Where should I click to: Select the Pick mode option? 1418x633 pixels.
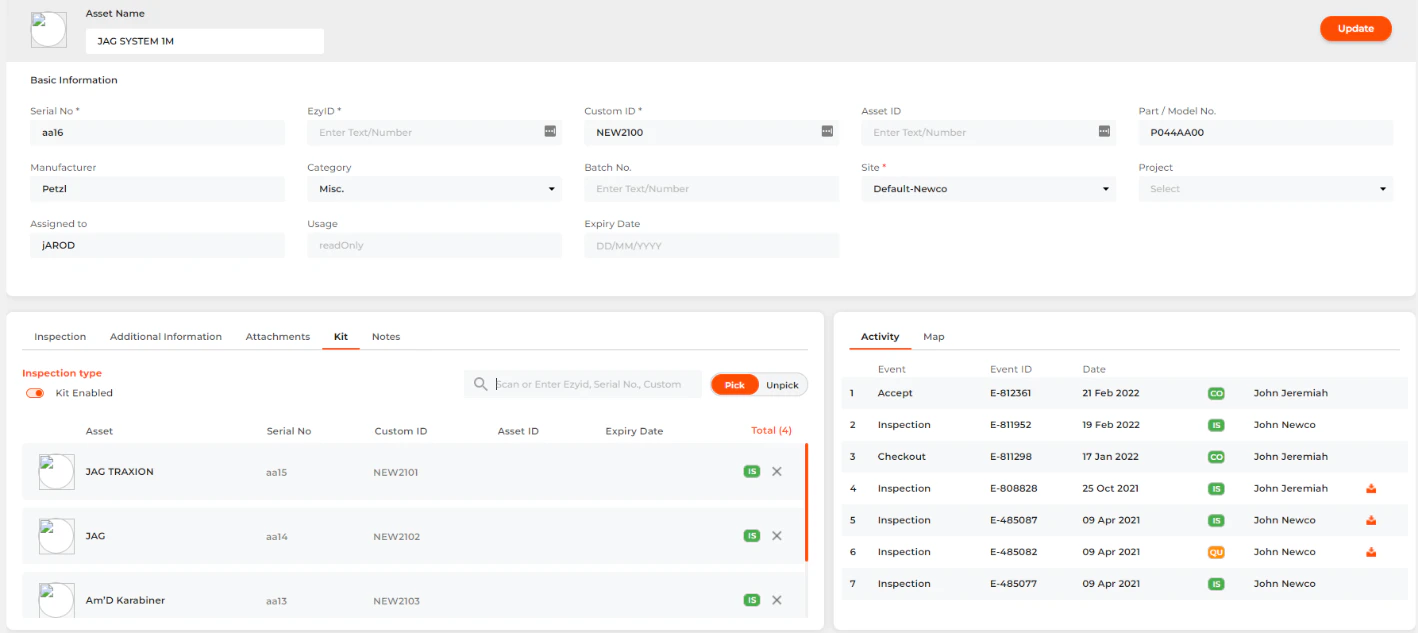(735, 385)
